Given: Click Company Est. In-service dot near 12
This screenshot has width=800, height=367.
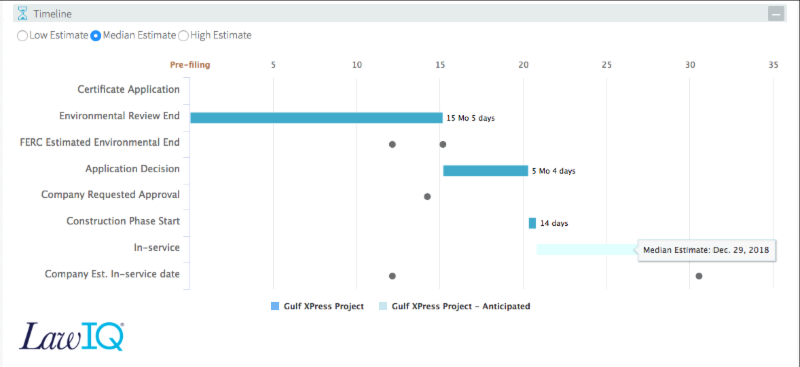Looking at the screenshot, I should [x=392, y=276].
